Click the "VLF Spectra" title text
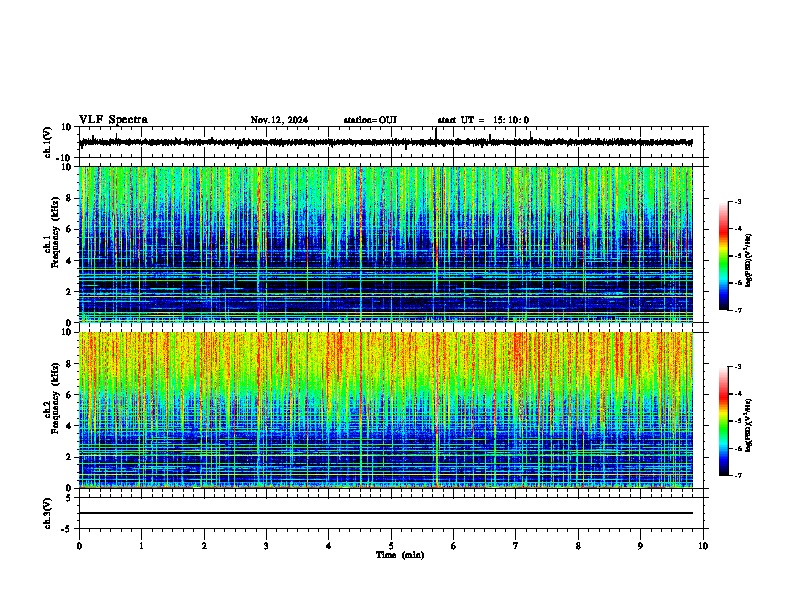 114,120
